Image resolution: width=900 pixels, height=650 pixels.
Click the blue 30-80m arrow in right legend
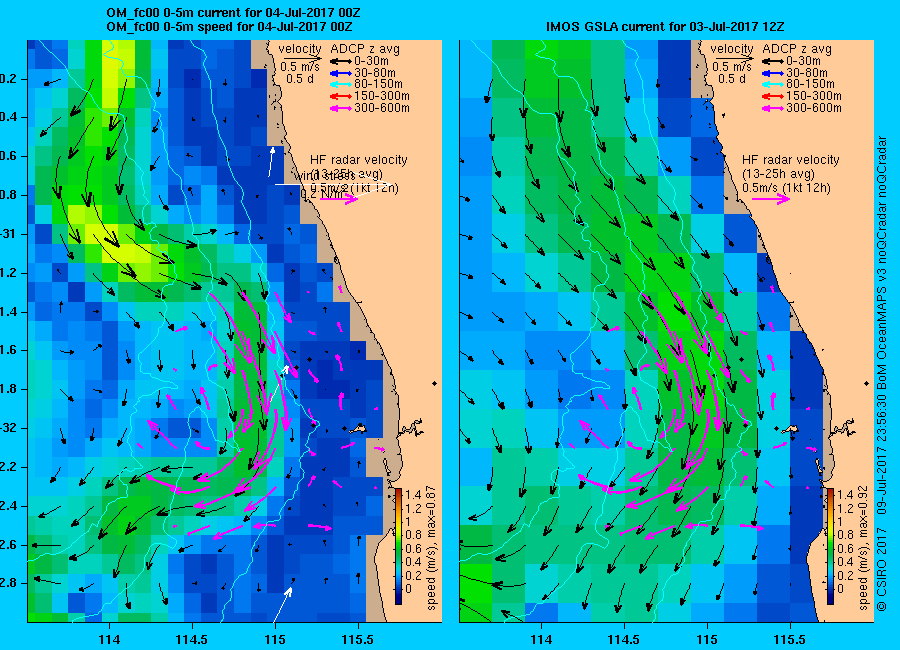point(773,73)
